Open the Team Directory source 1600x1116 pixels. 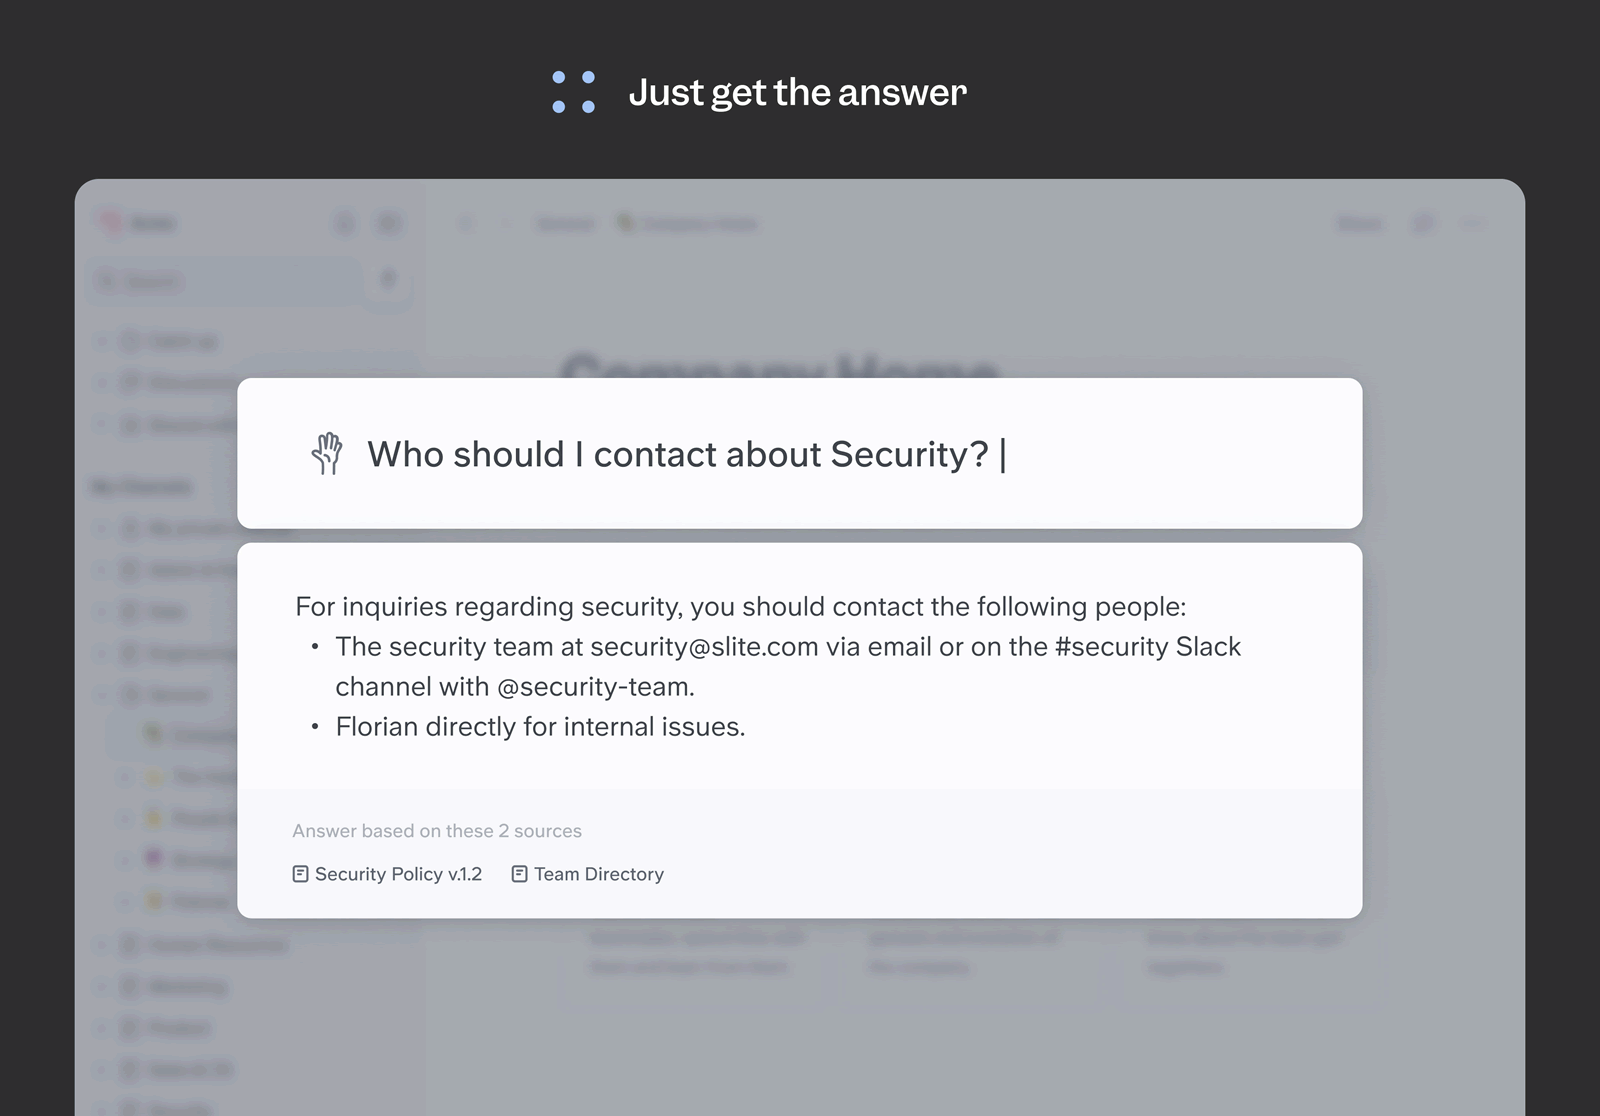tap(588, 874)
